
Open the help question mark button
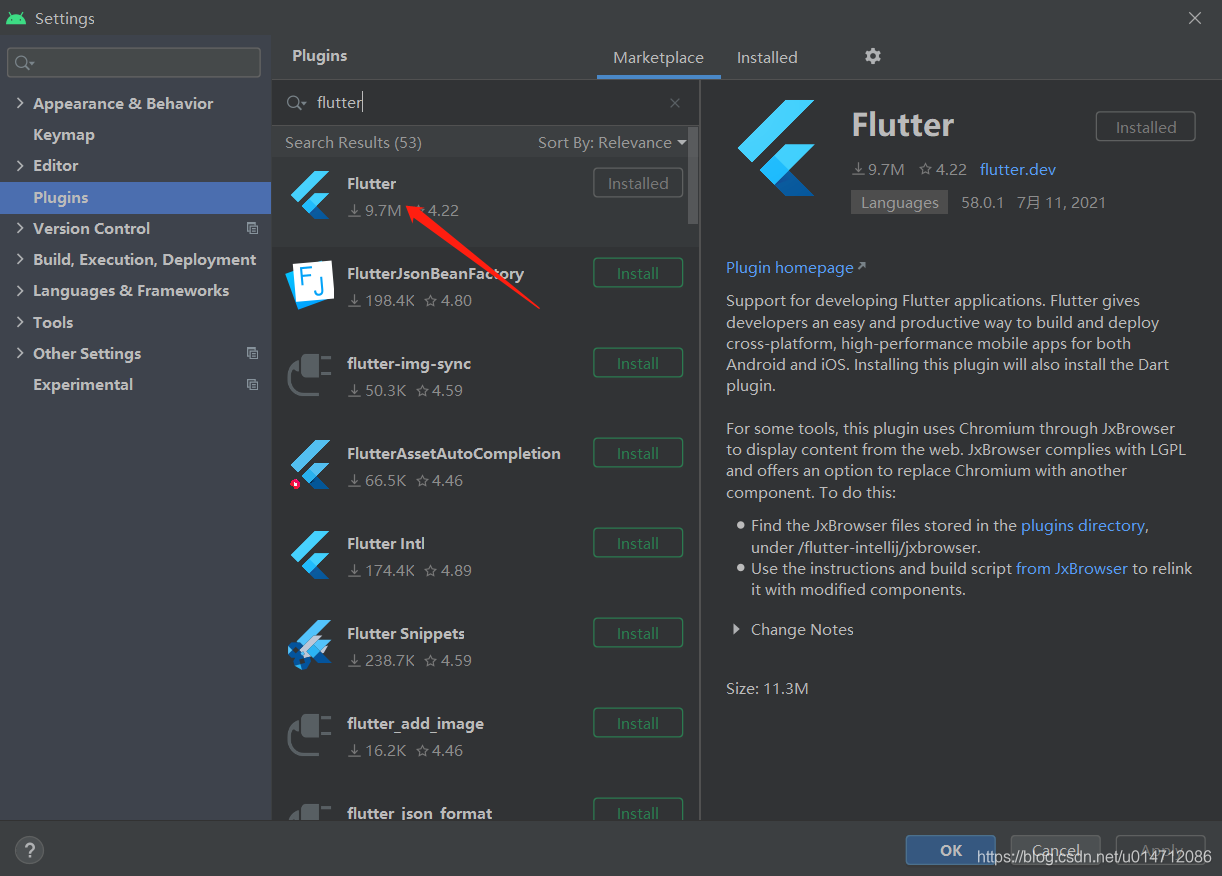(30, 851)
